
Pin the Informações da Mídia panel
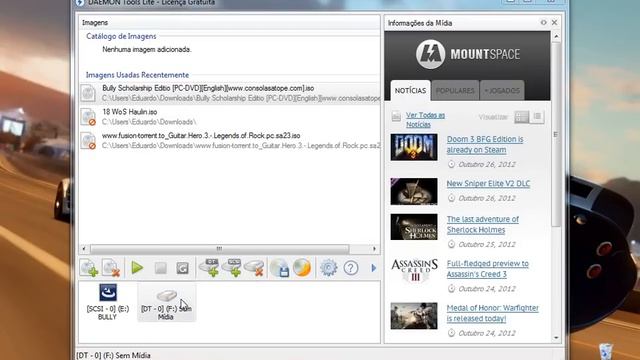tap(543, 22)
